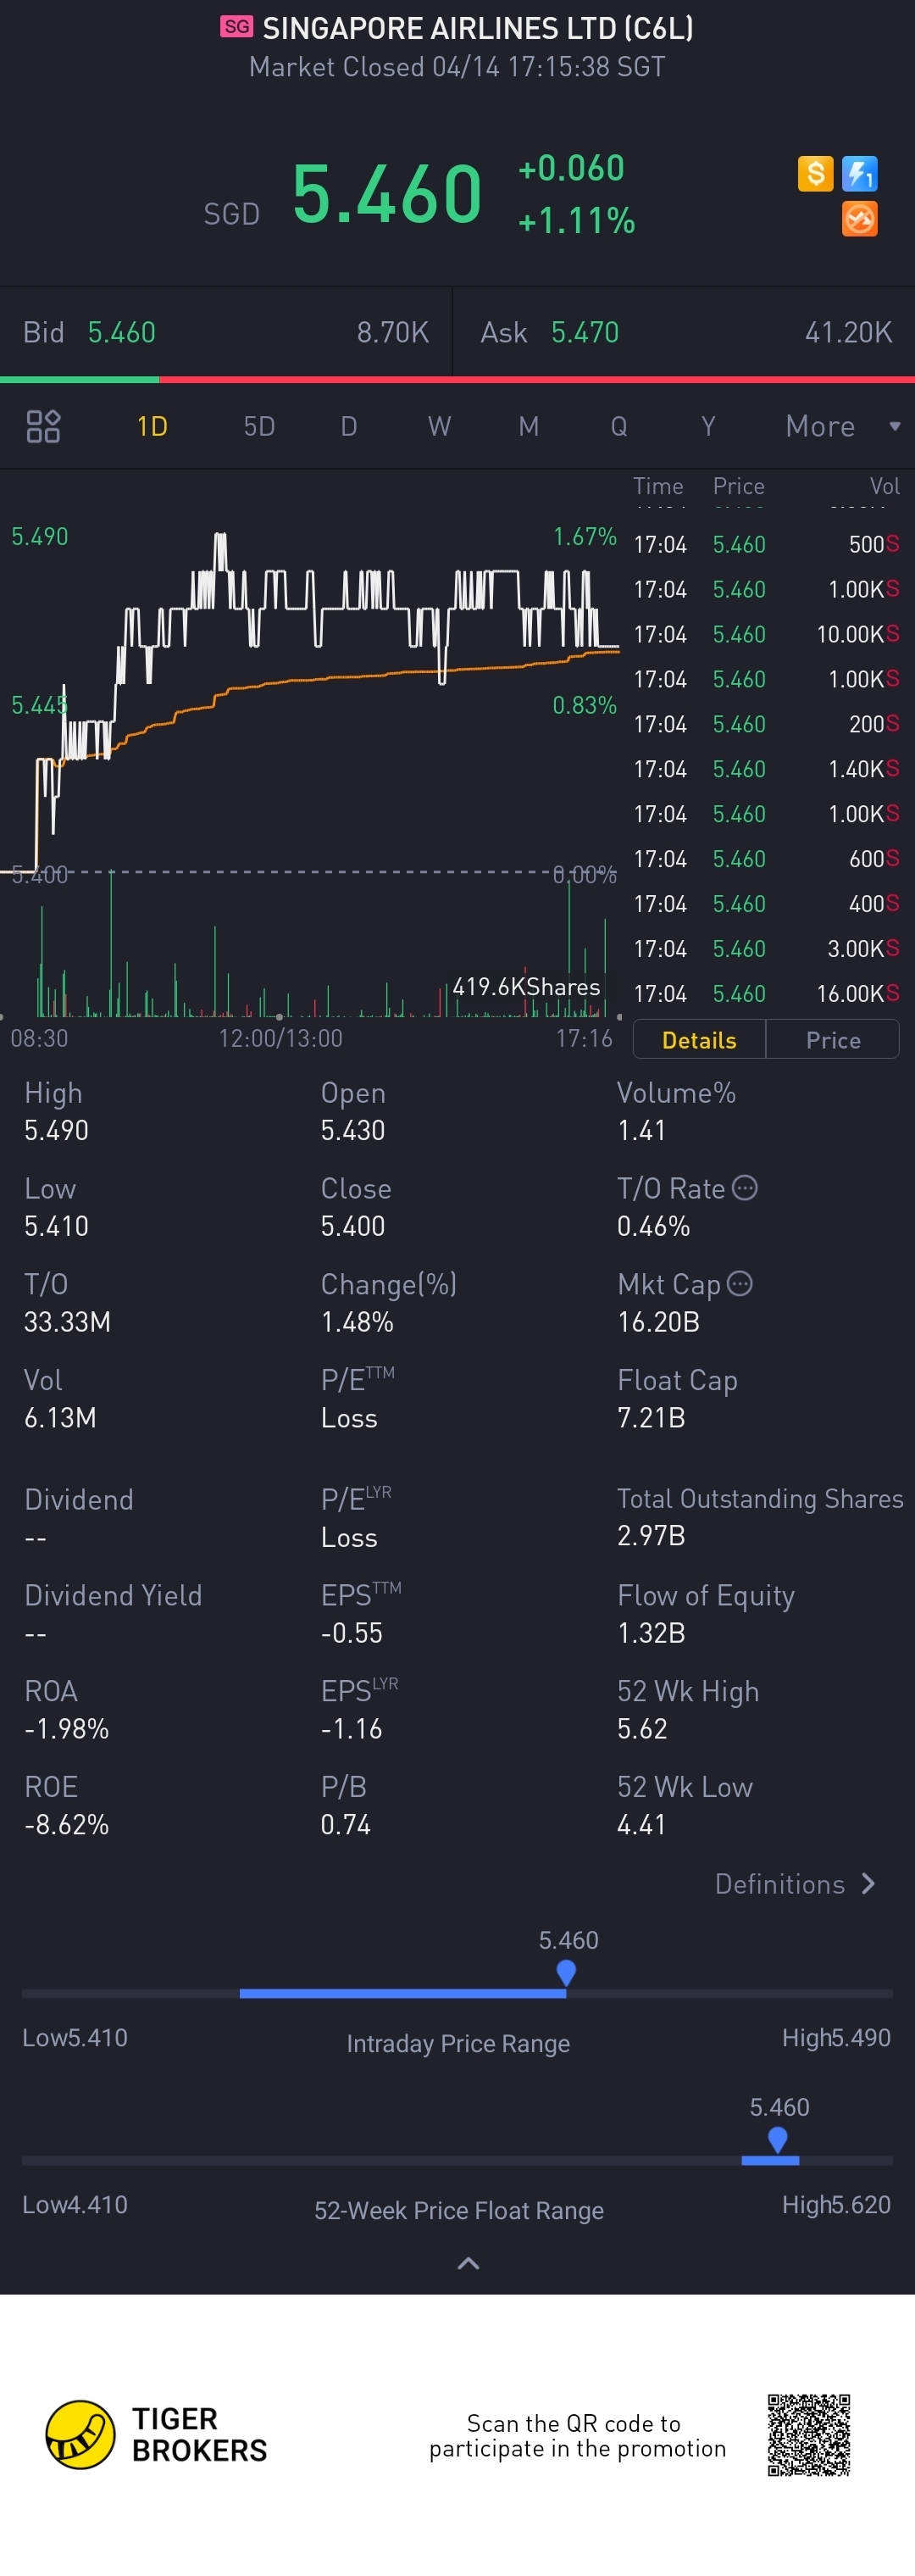Viewport: 915px width, 2576px height.
Task: Switch to the W (weekly) chart tab
Action: pyautogui.click(x=439, y=426)
